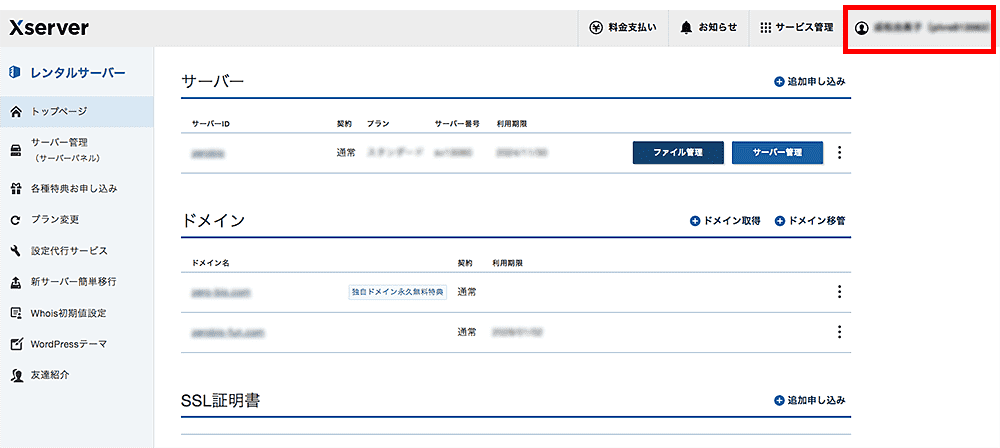
Task: Click the SSL証明書 section heading
Action: click(220, 401)
